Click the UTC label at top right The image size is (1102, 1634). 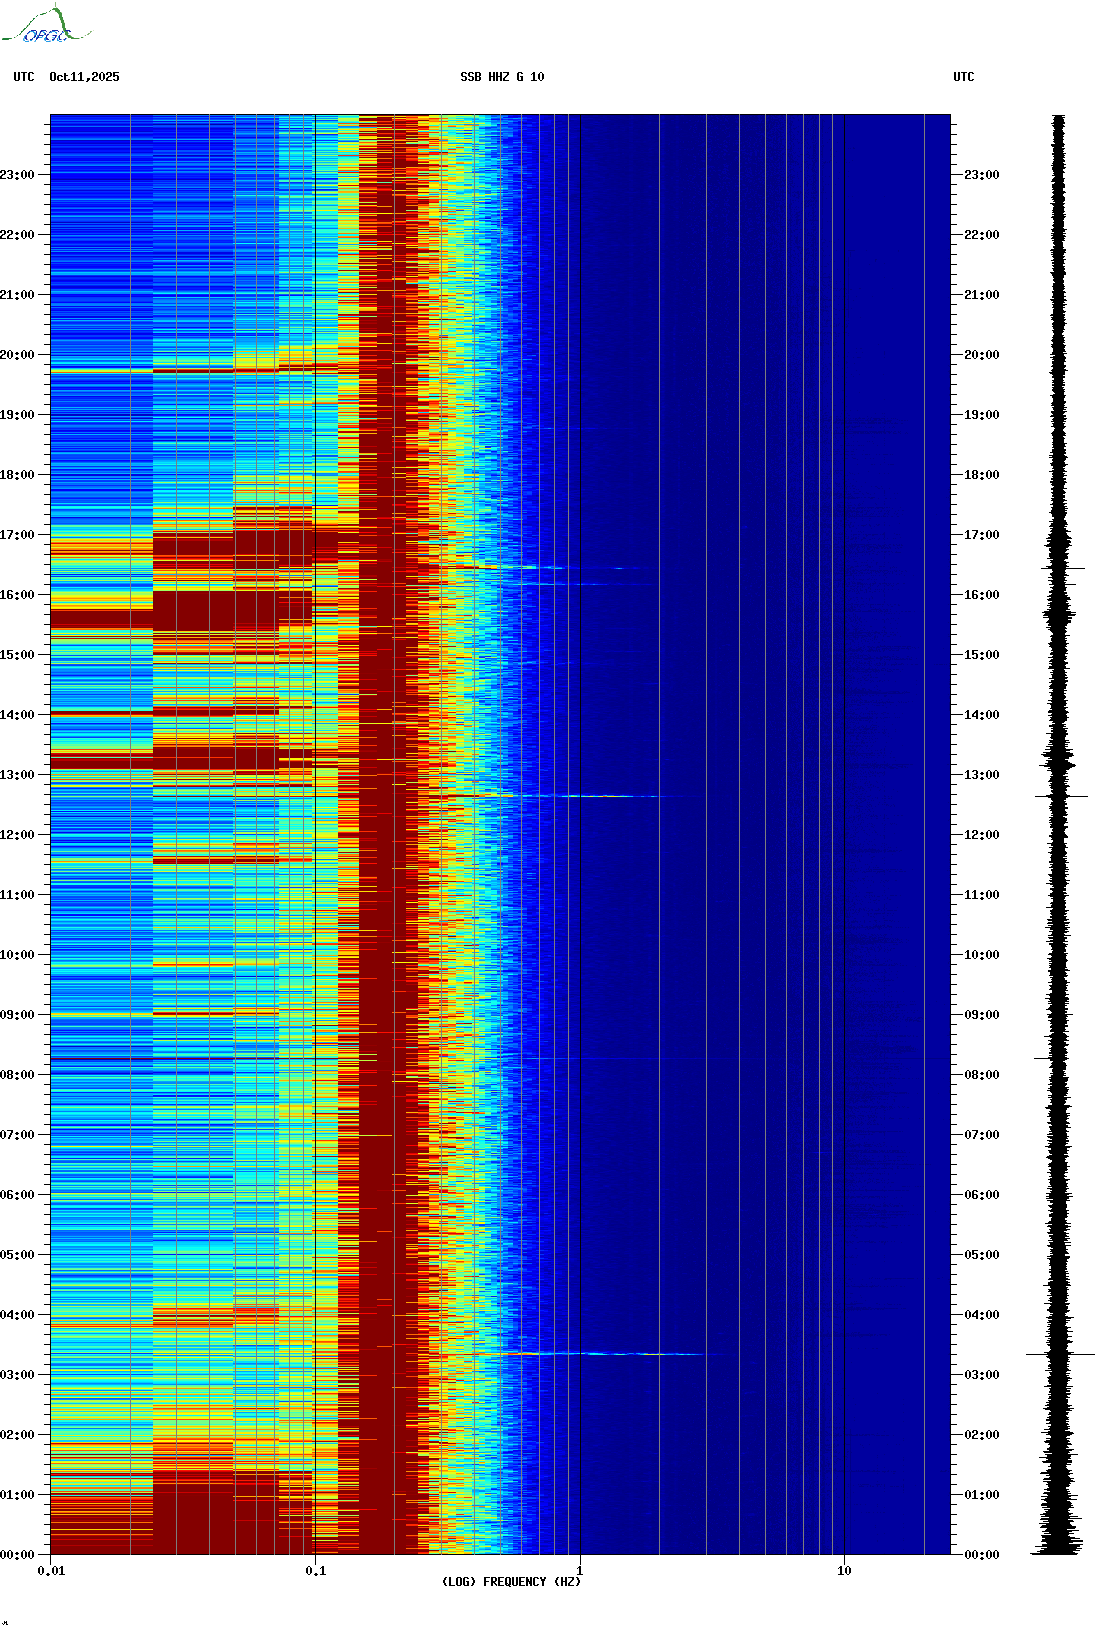(x=963, y=77)
